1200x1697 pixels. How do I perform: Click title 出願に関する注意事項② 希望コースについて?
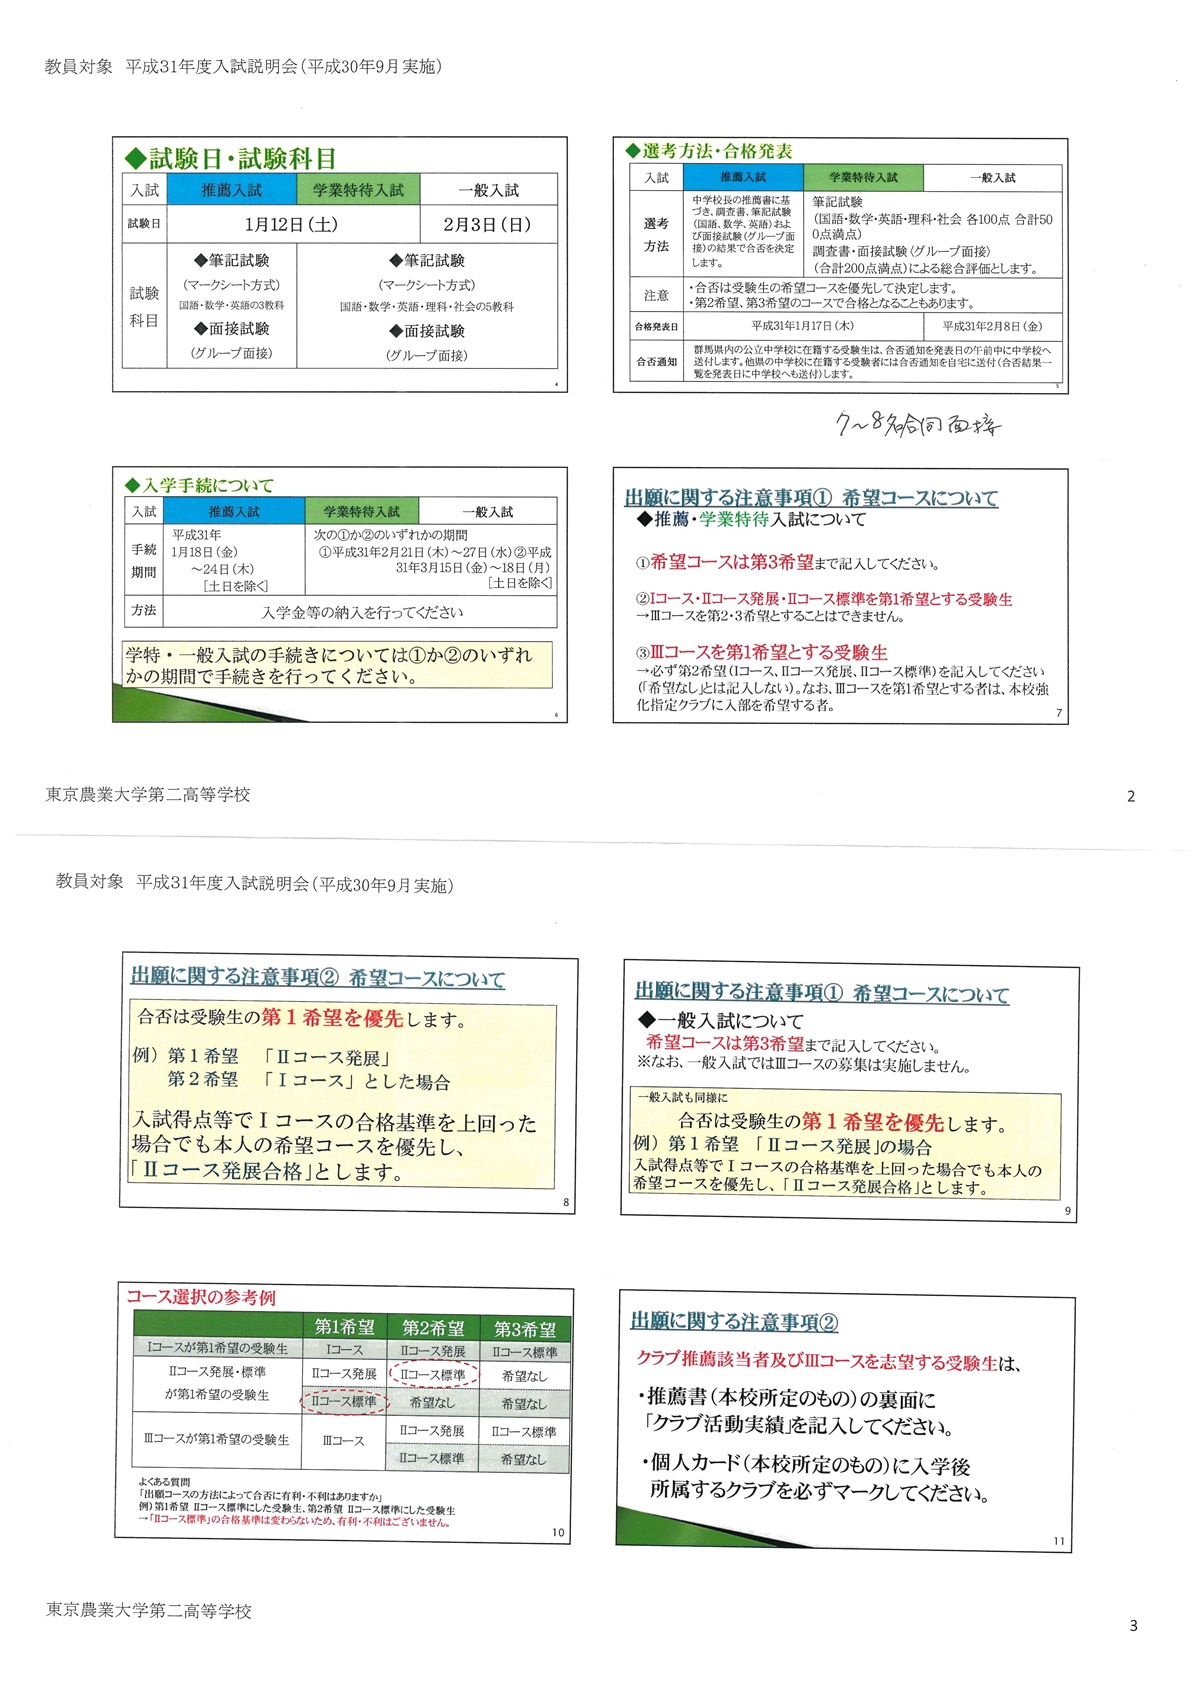(318, 978)
